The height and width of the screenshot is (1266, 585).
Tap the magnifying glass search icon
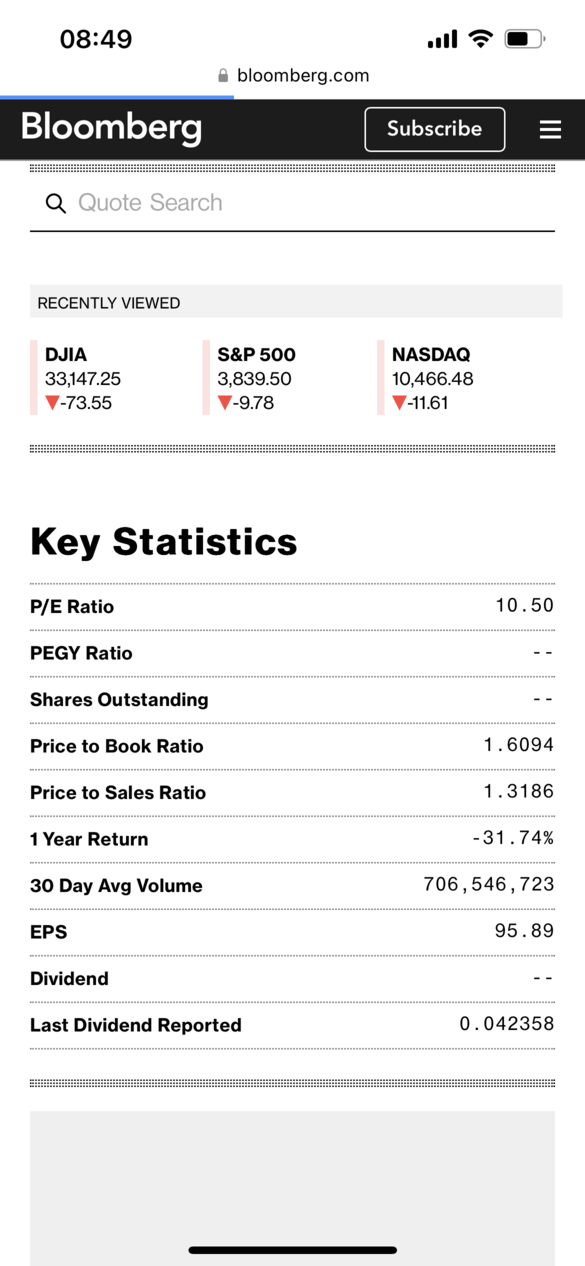(x=56, y=203)
